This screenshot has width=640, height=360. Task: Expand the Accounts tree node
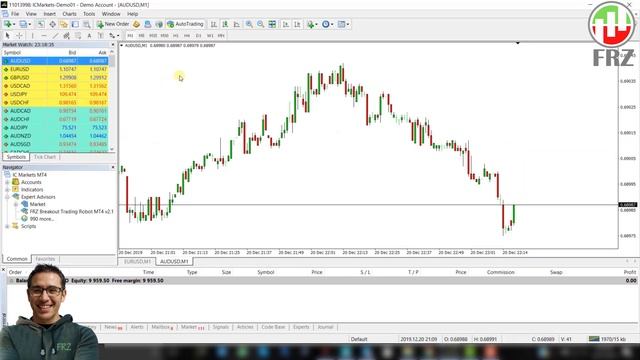7,182
